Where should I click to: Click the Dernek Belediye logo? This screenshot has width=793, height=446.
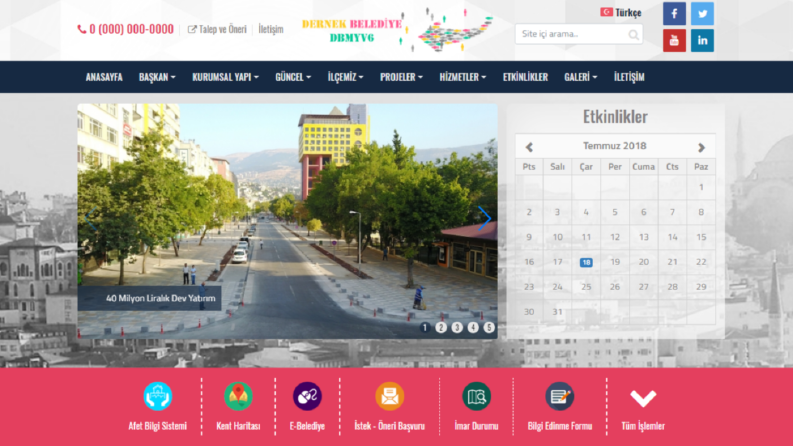pos(397,29)
